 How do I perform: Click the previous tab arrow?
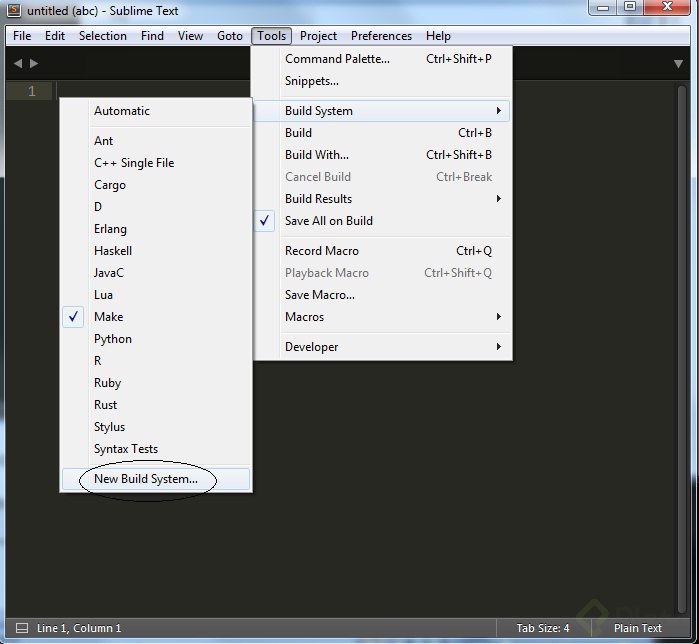click(x=18, y=64)
